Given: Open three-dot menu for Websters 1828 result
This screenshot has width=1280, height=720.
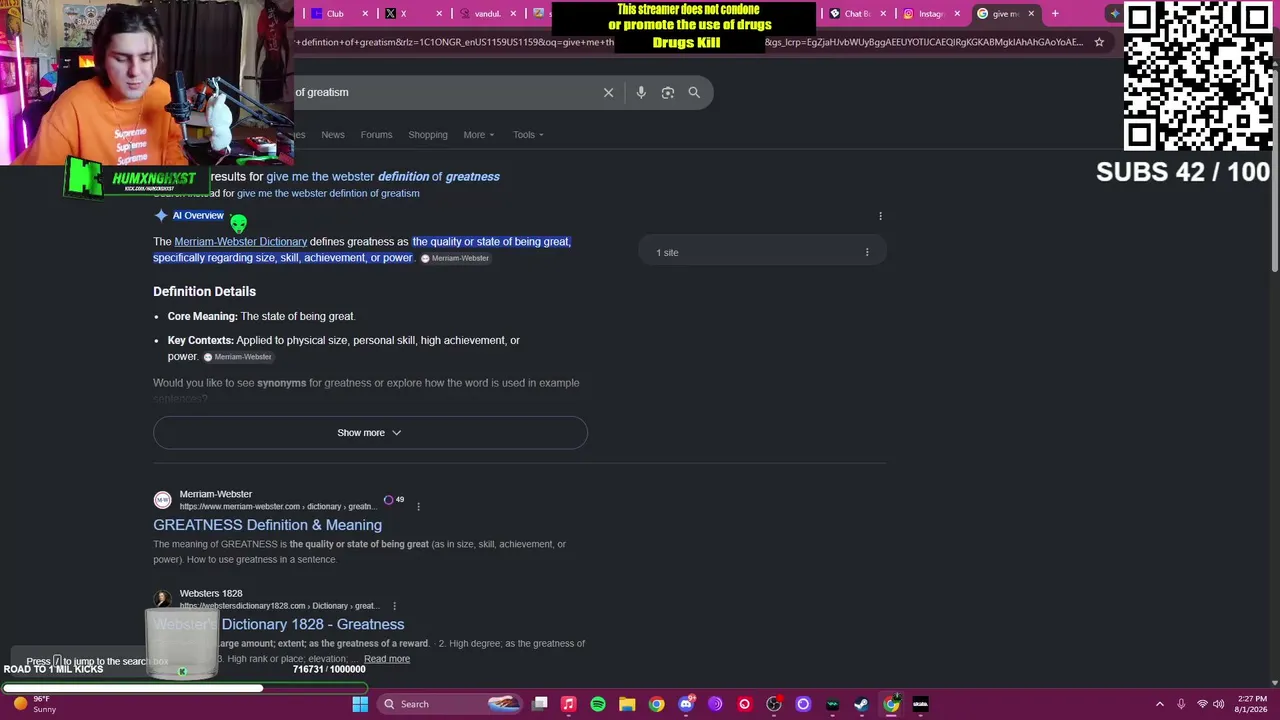Looking at the screenshot, I should [394, 606].
